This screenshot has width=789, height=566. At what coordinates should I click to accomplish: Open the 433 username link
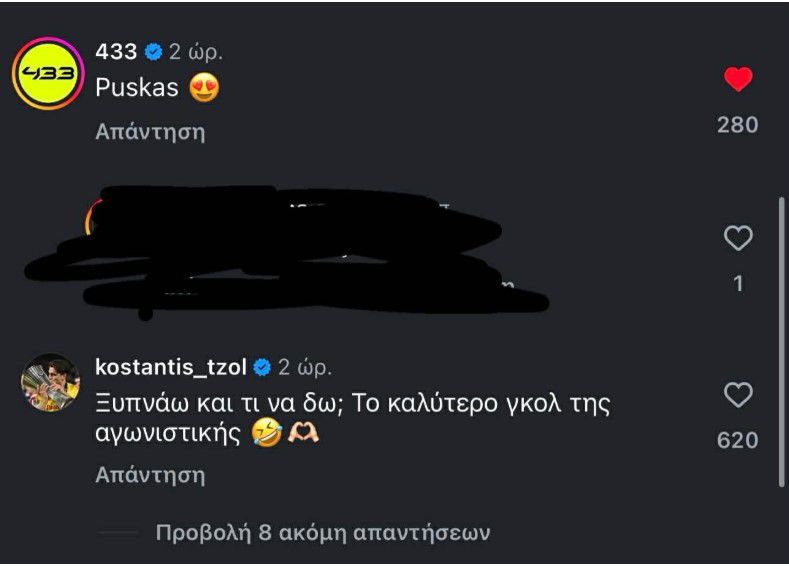116,53
